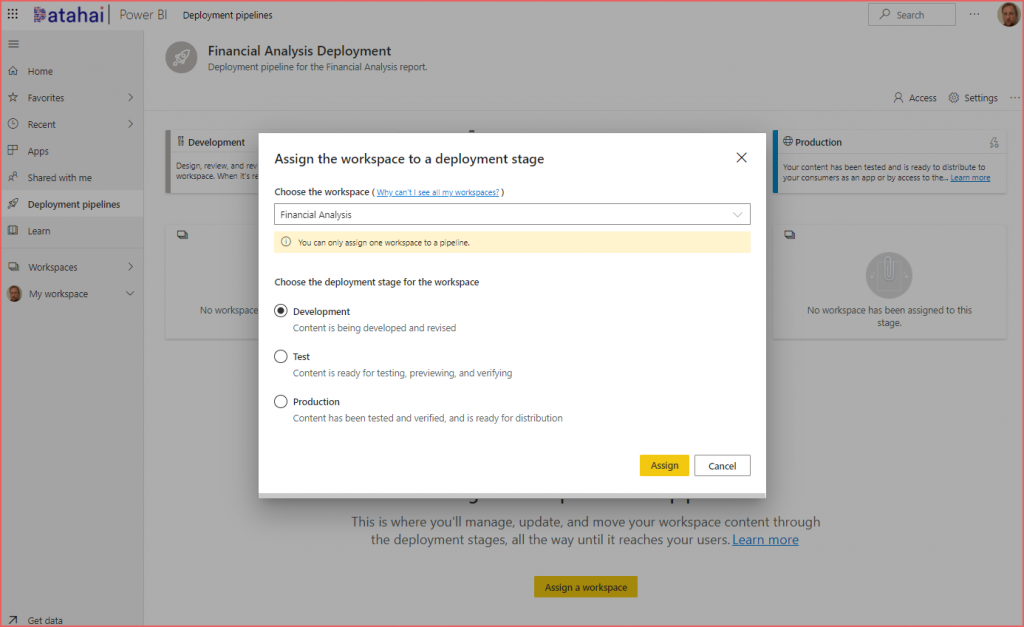Click the Search box in the top bar
Screen dimensions: 1024x627
[912, 14]
